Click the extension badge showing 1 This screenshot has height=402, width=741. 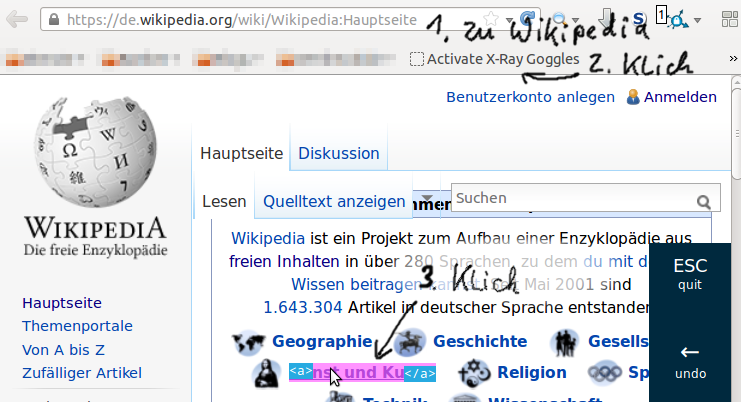click(x=661, y=15)
